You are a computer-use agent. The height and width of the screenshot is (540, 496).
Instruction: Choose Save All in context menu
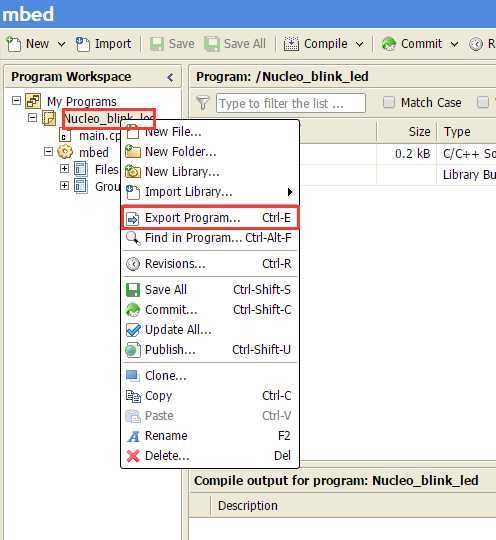210,290
